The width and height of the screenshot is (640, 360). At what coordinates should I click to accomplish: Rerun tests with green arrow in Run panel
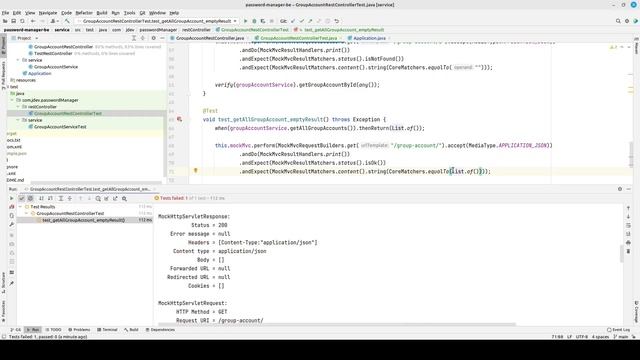11,198
